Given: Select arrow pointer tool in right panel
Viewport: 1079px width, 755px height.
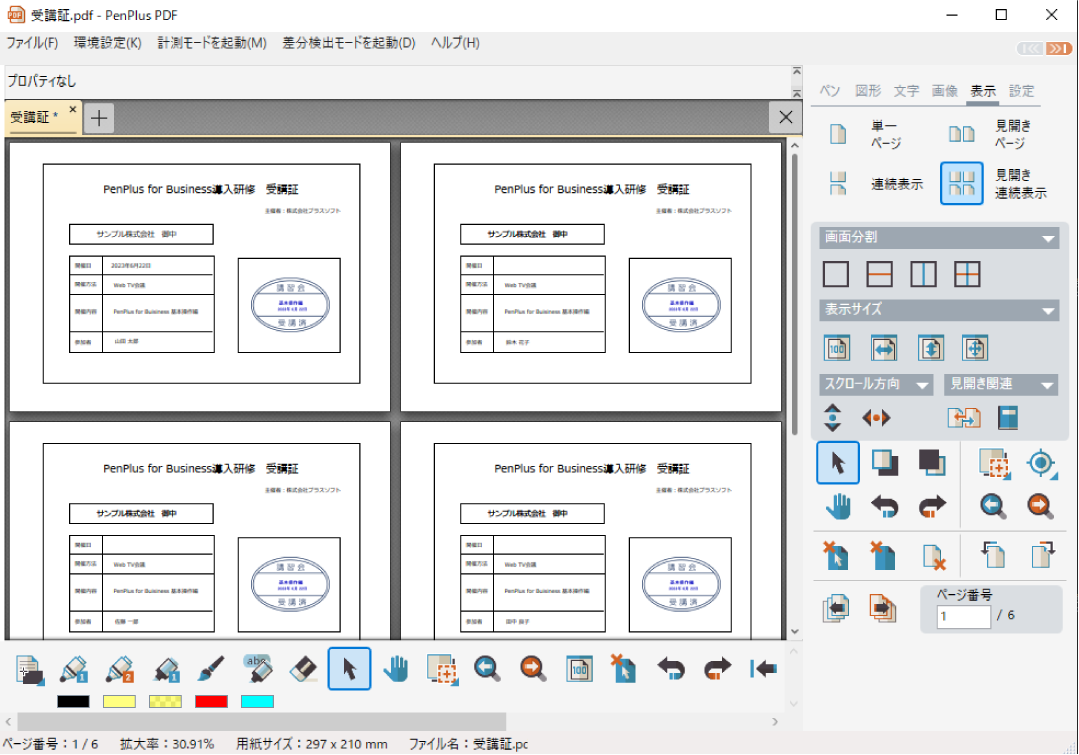Looking at the screenshot, I should tap(837, 462).
